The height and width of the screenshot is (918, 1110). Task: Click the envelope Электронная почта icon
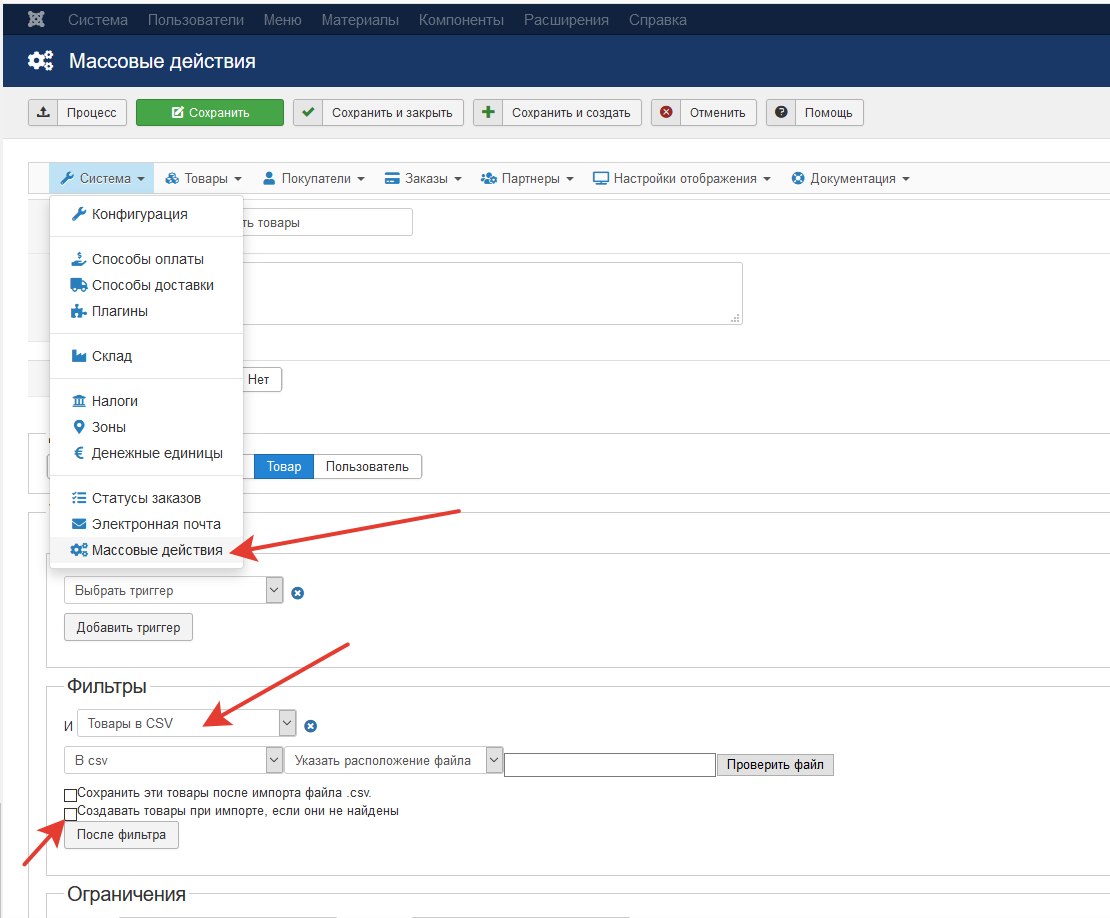pyautogui.click(x=79, y=524)
